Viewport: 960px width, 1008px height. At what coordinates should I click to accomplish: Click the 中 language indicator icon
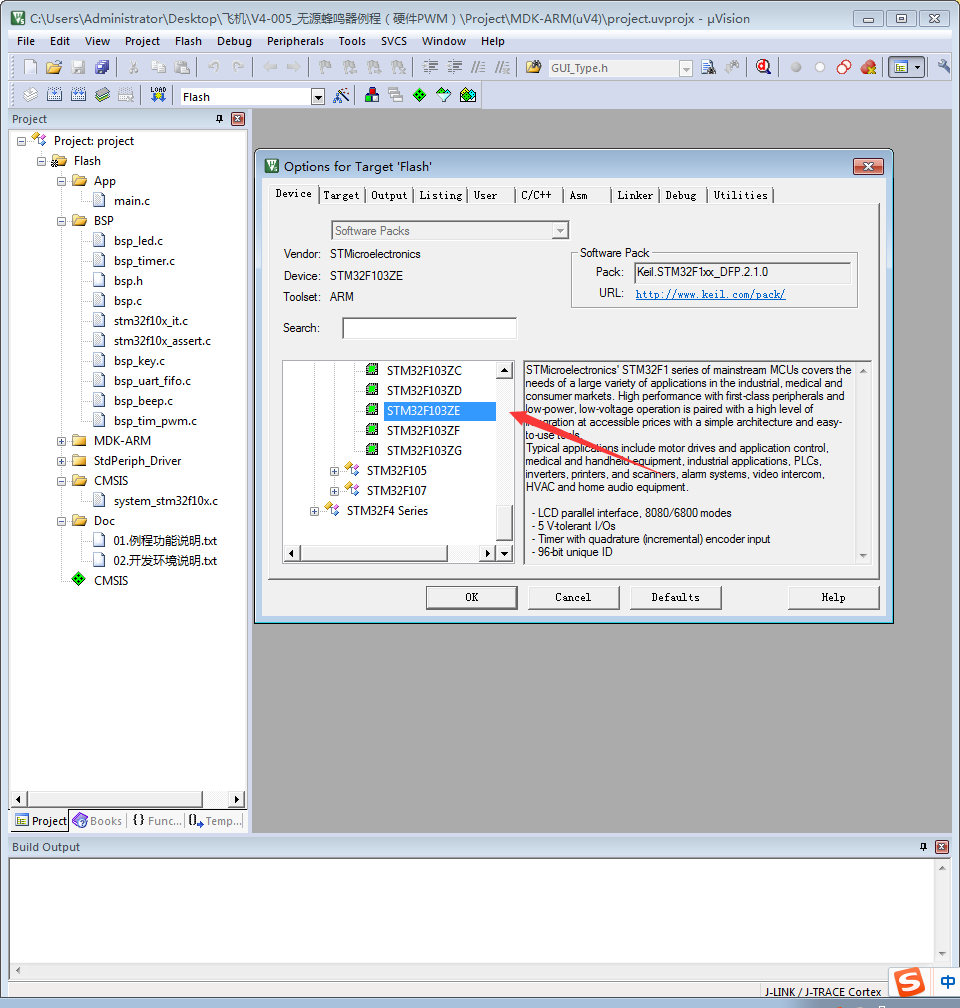(x=948, y=982)
